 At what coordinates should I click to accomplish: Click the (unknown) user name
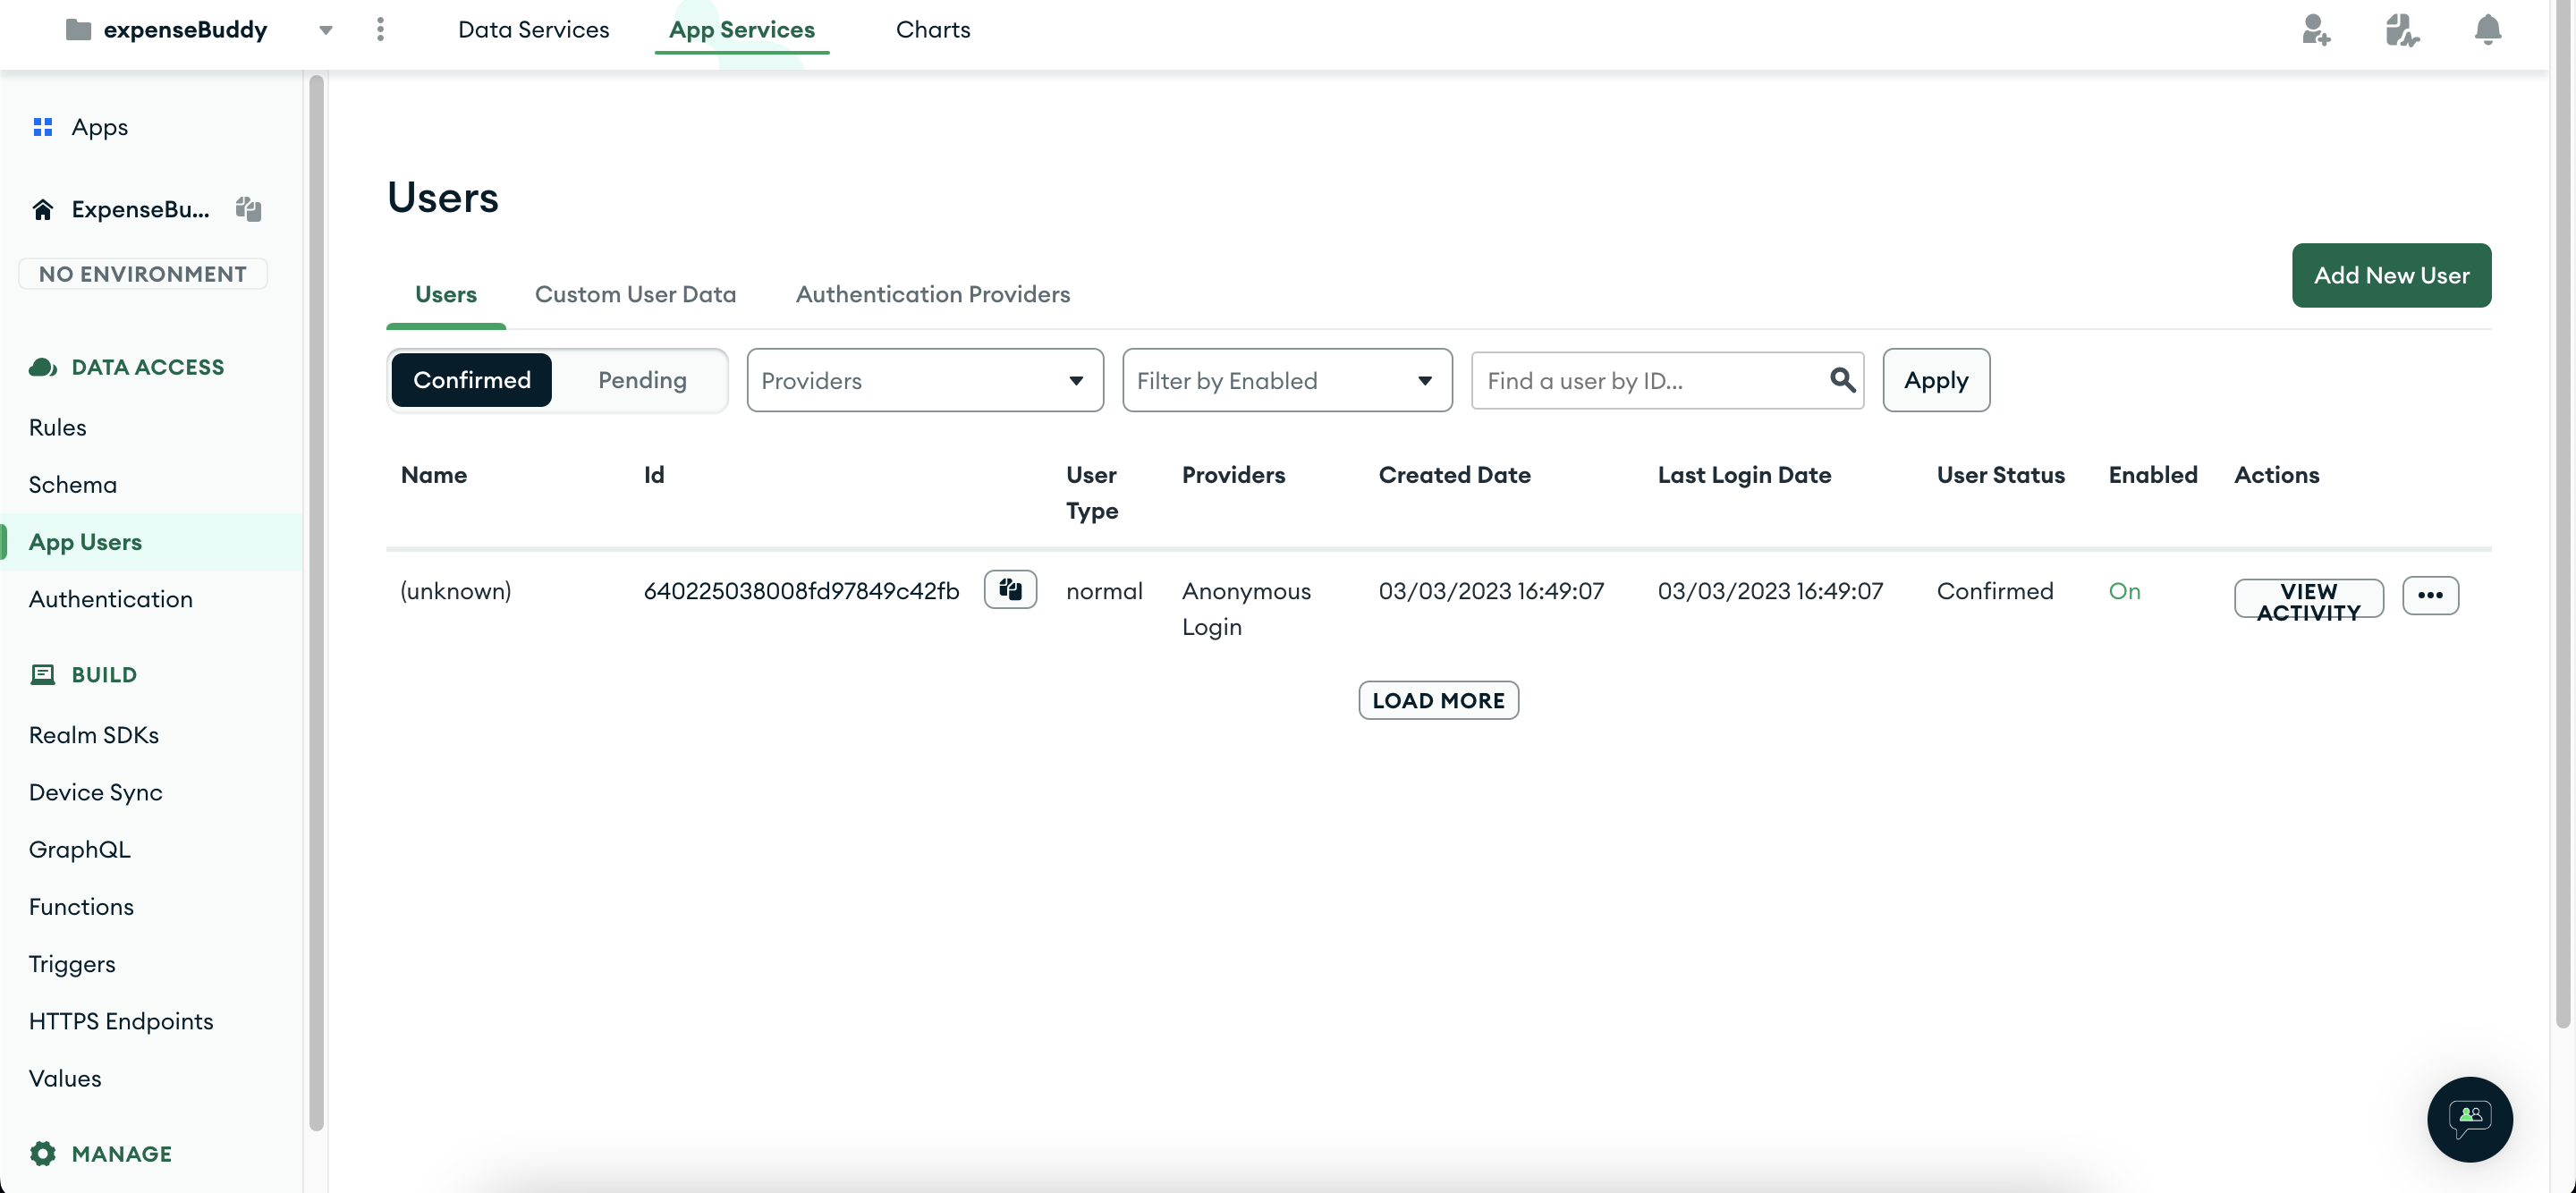click(x=455, y=591)
